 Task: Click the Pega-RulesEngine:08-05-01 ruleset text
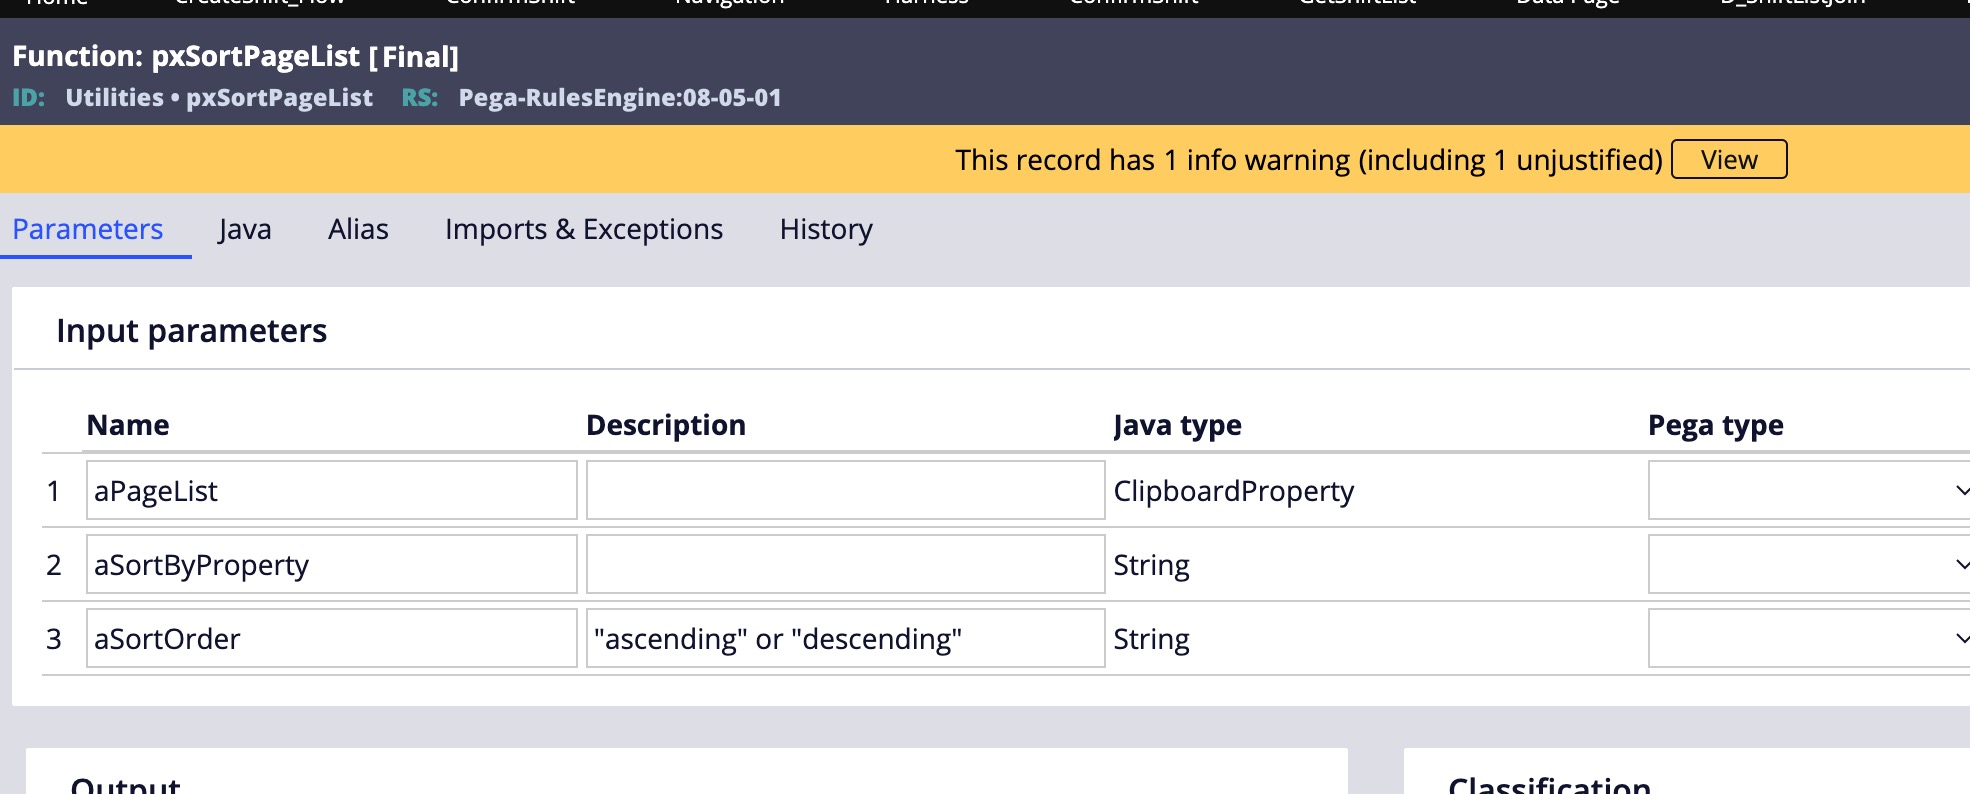[620, 98]
